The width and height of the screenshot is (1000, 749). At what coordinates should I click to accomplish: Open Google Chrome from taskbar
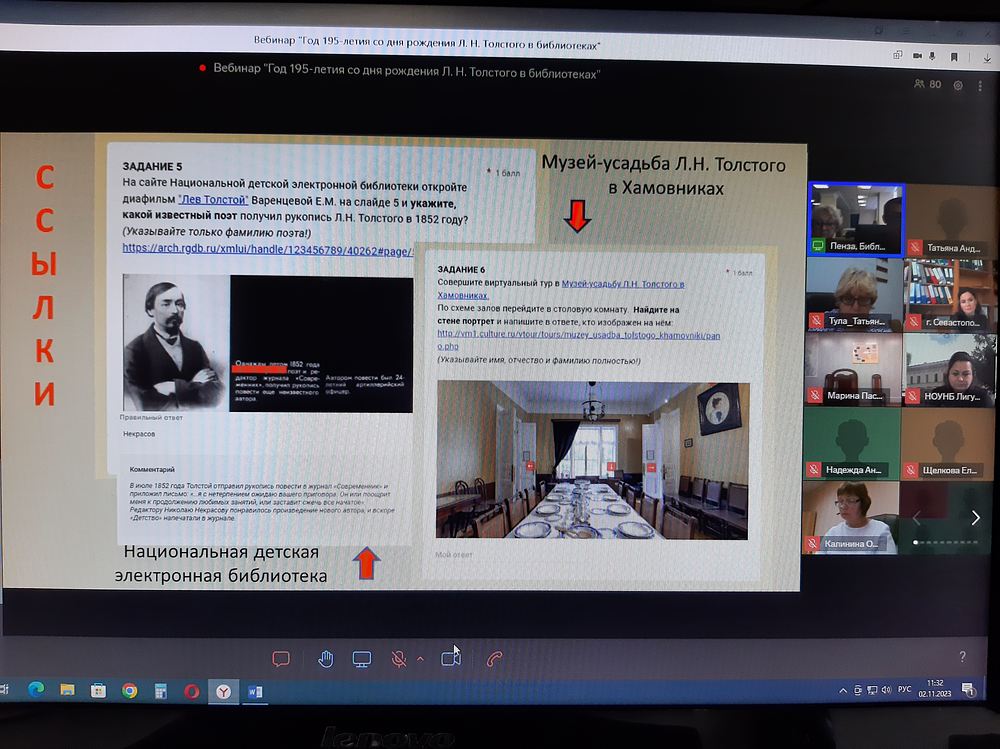click(x=129, y=691)
